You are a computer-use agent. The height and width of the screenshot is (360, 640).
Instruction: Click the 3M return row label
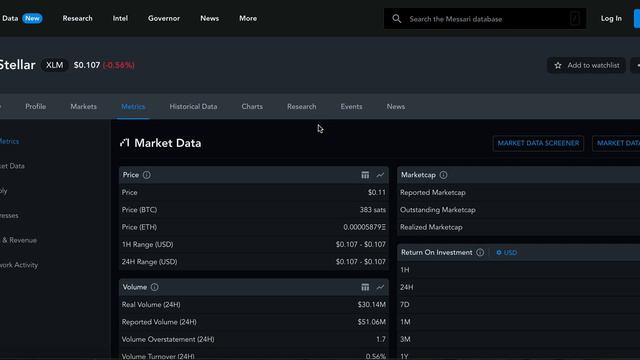[405, 339]
